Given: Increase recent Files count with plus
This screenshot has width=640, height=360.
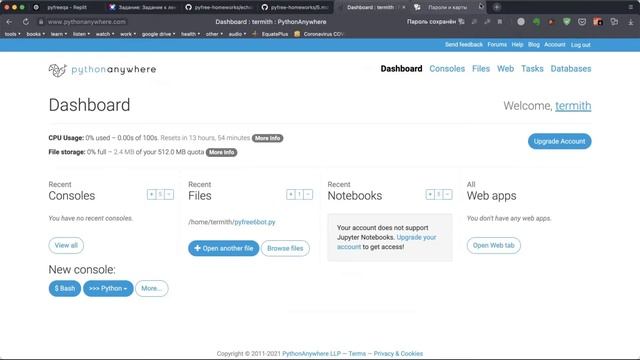Looking at the screenshot, I should click(291, 195).
